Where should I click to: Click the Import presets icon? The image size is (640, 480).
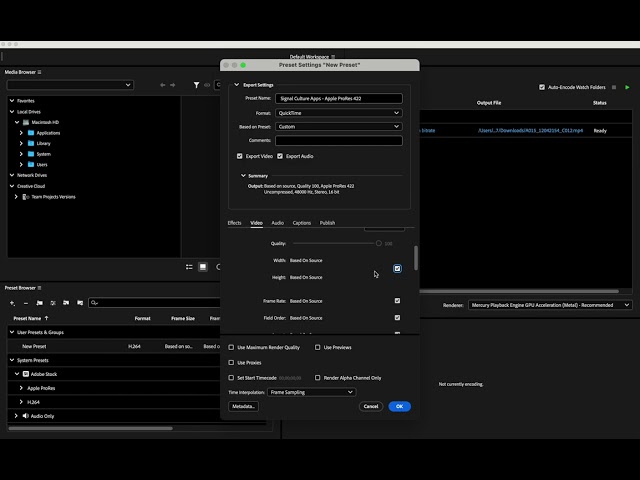[x=66, y=303]
